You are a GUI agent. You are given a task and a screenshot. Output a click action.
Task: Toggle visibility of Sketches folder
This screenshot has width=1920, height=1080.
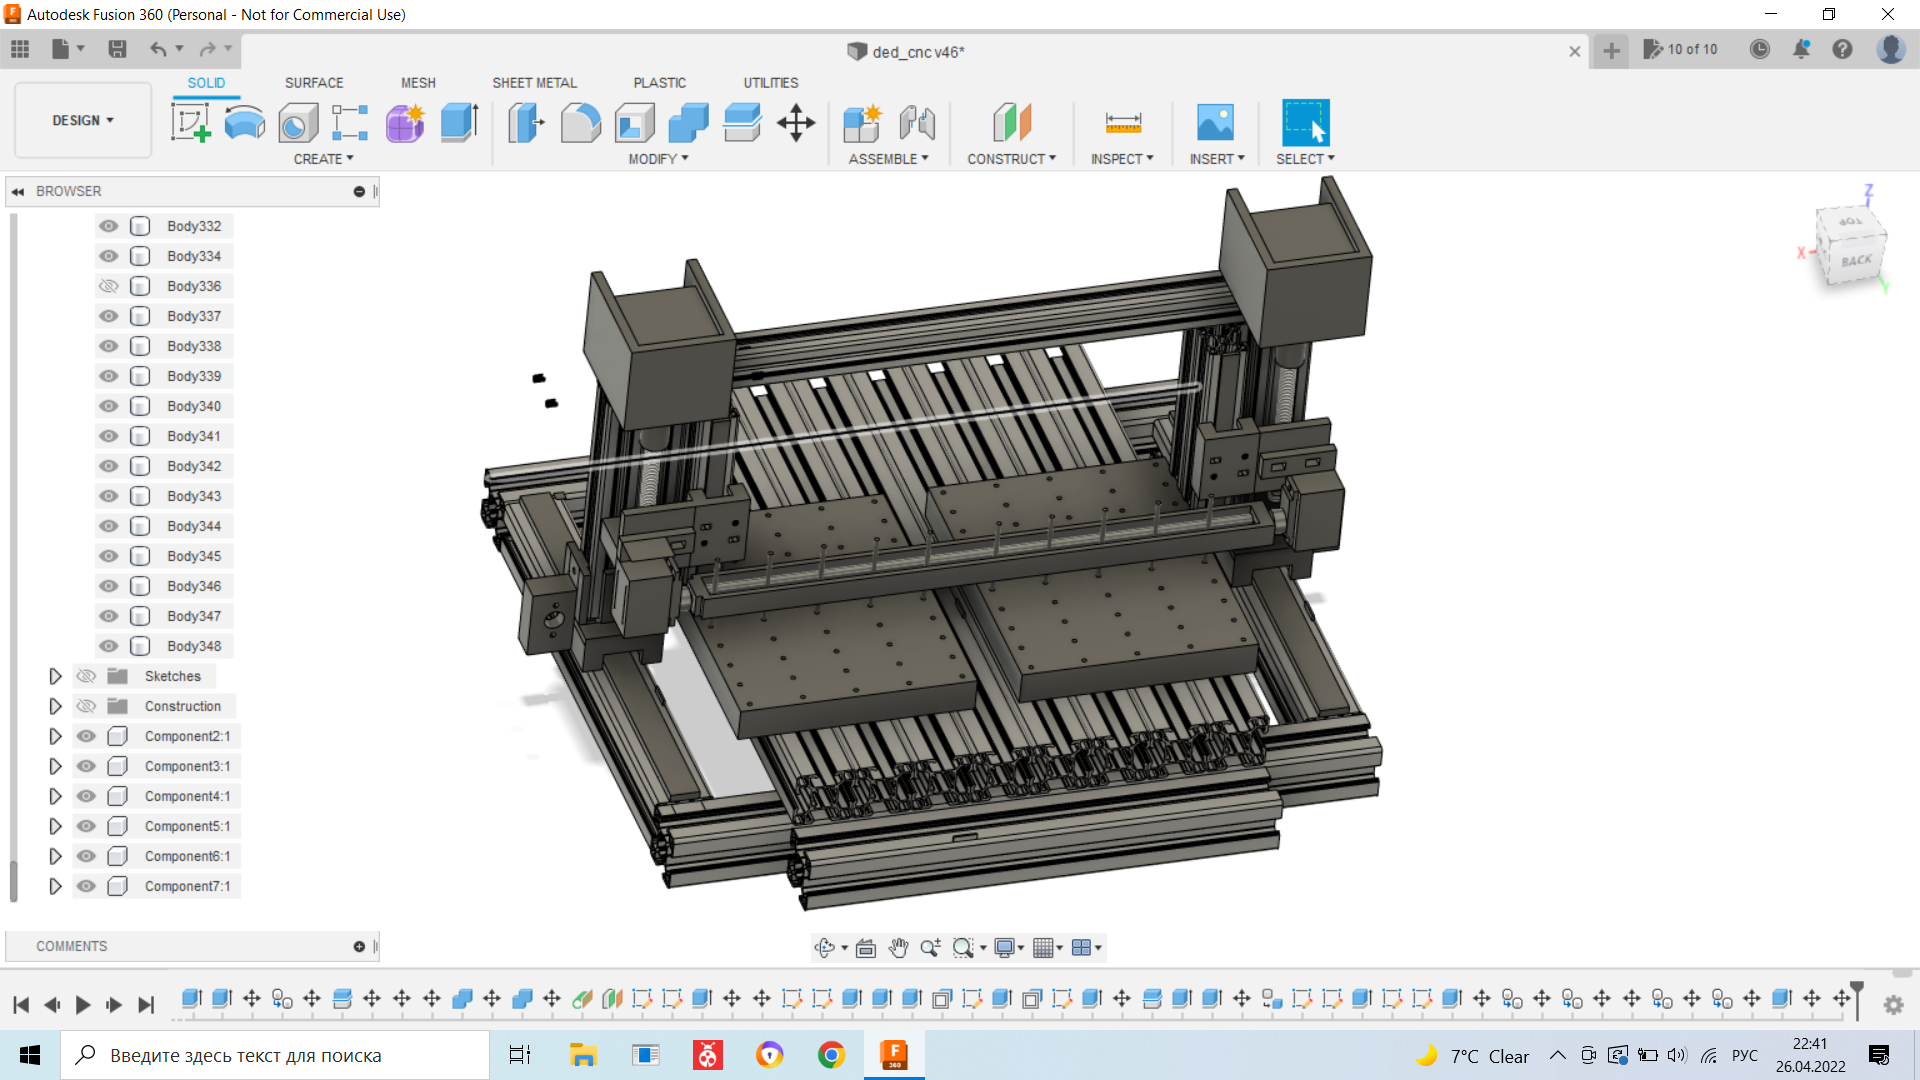click(86, 676)
